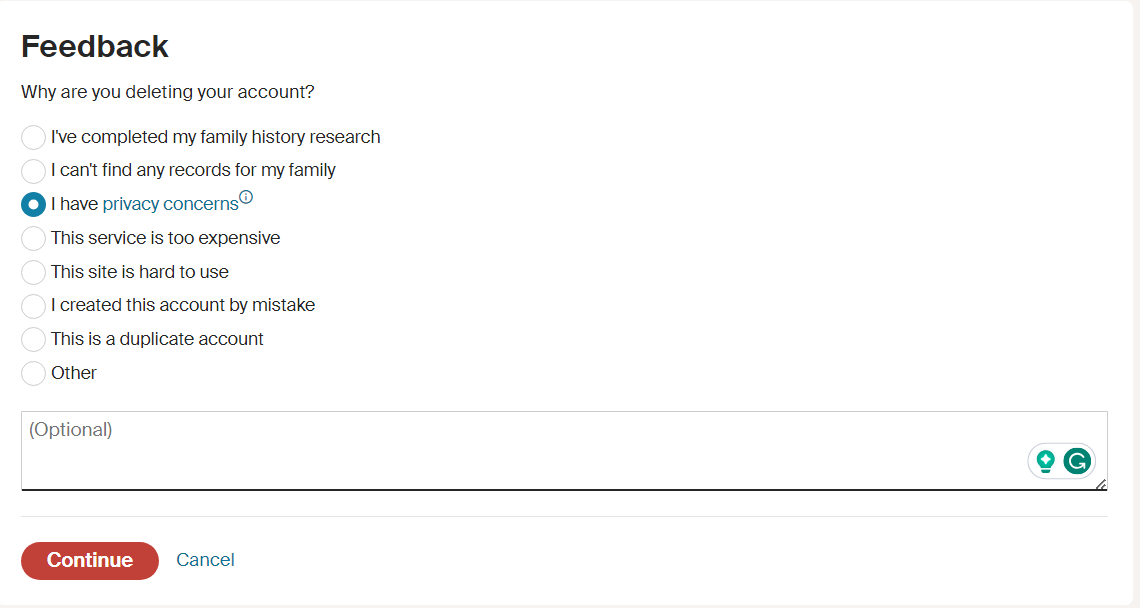Viewport: 1140px width, 608px height.
Task: Open the privacy concerns info icon
Action: coord(246,198)
